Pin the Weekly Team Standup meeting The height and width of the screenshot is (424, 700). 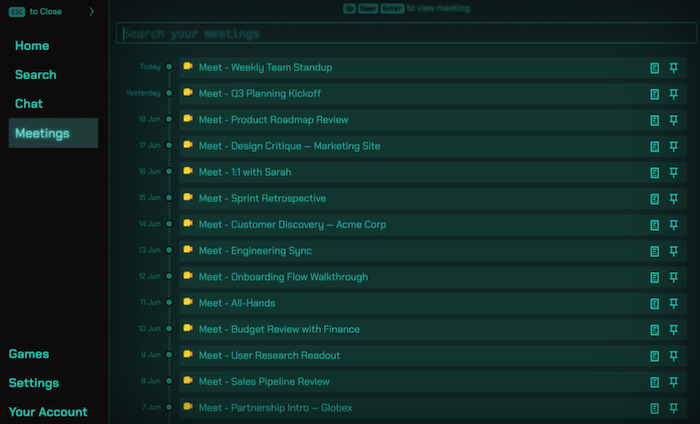click(674, 68)
